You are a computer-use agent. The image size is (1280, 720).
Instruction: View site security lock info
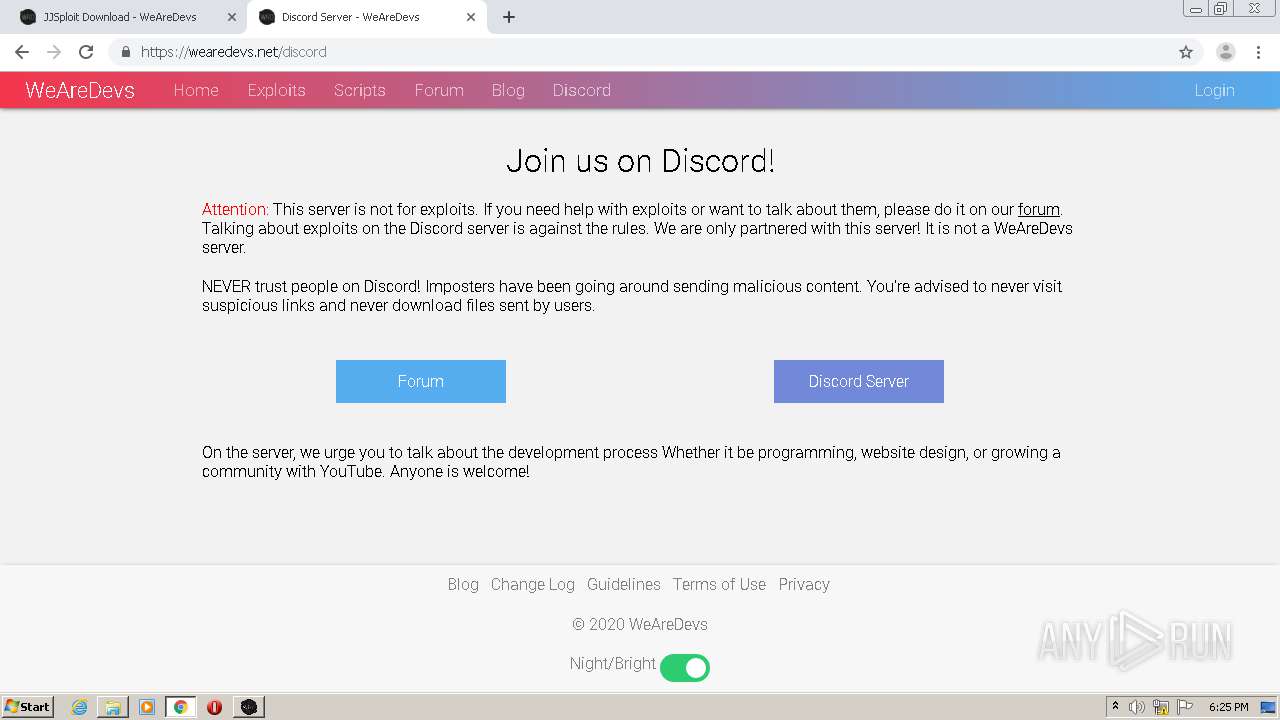coord(125,52)
